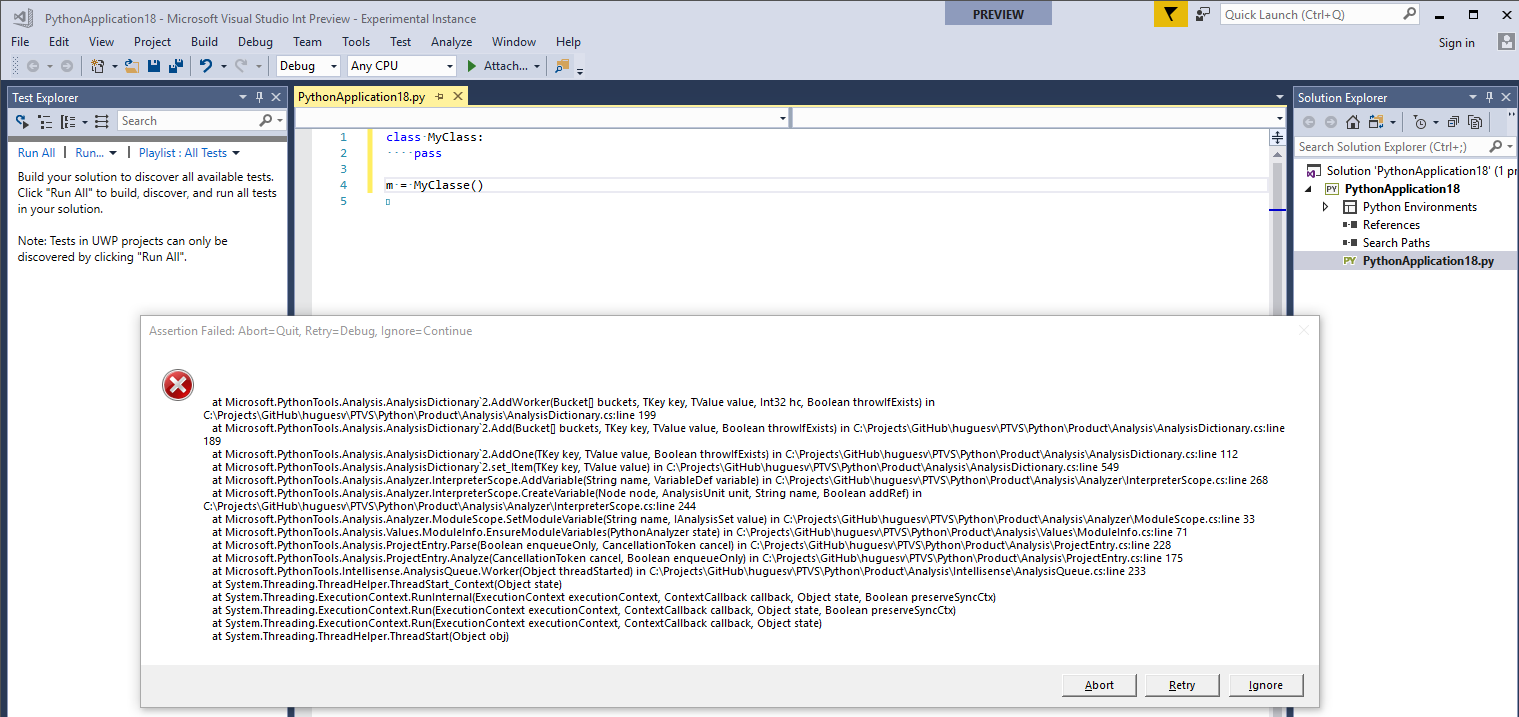Open the Playlist : All Tests dropdown
This screenshot has width=1519, height=717.
[x=189, y=152]
